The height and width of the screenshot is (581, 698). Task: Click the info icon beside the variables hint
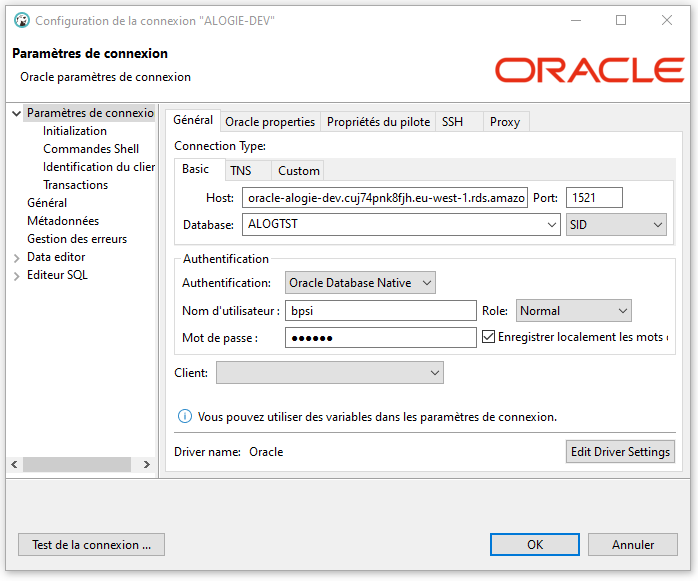(x=185, y=416)
